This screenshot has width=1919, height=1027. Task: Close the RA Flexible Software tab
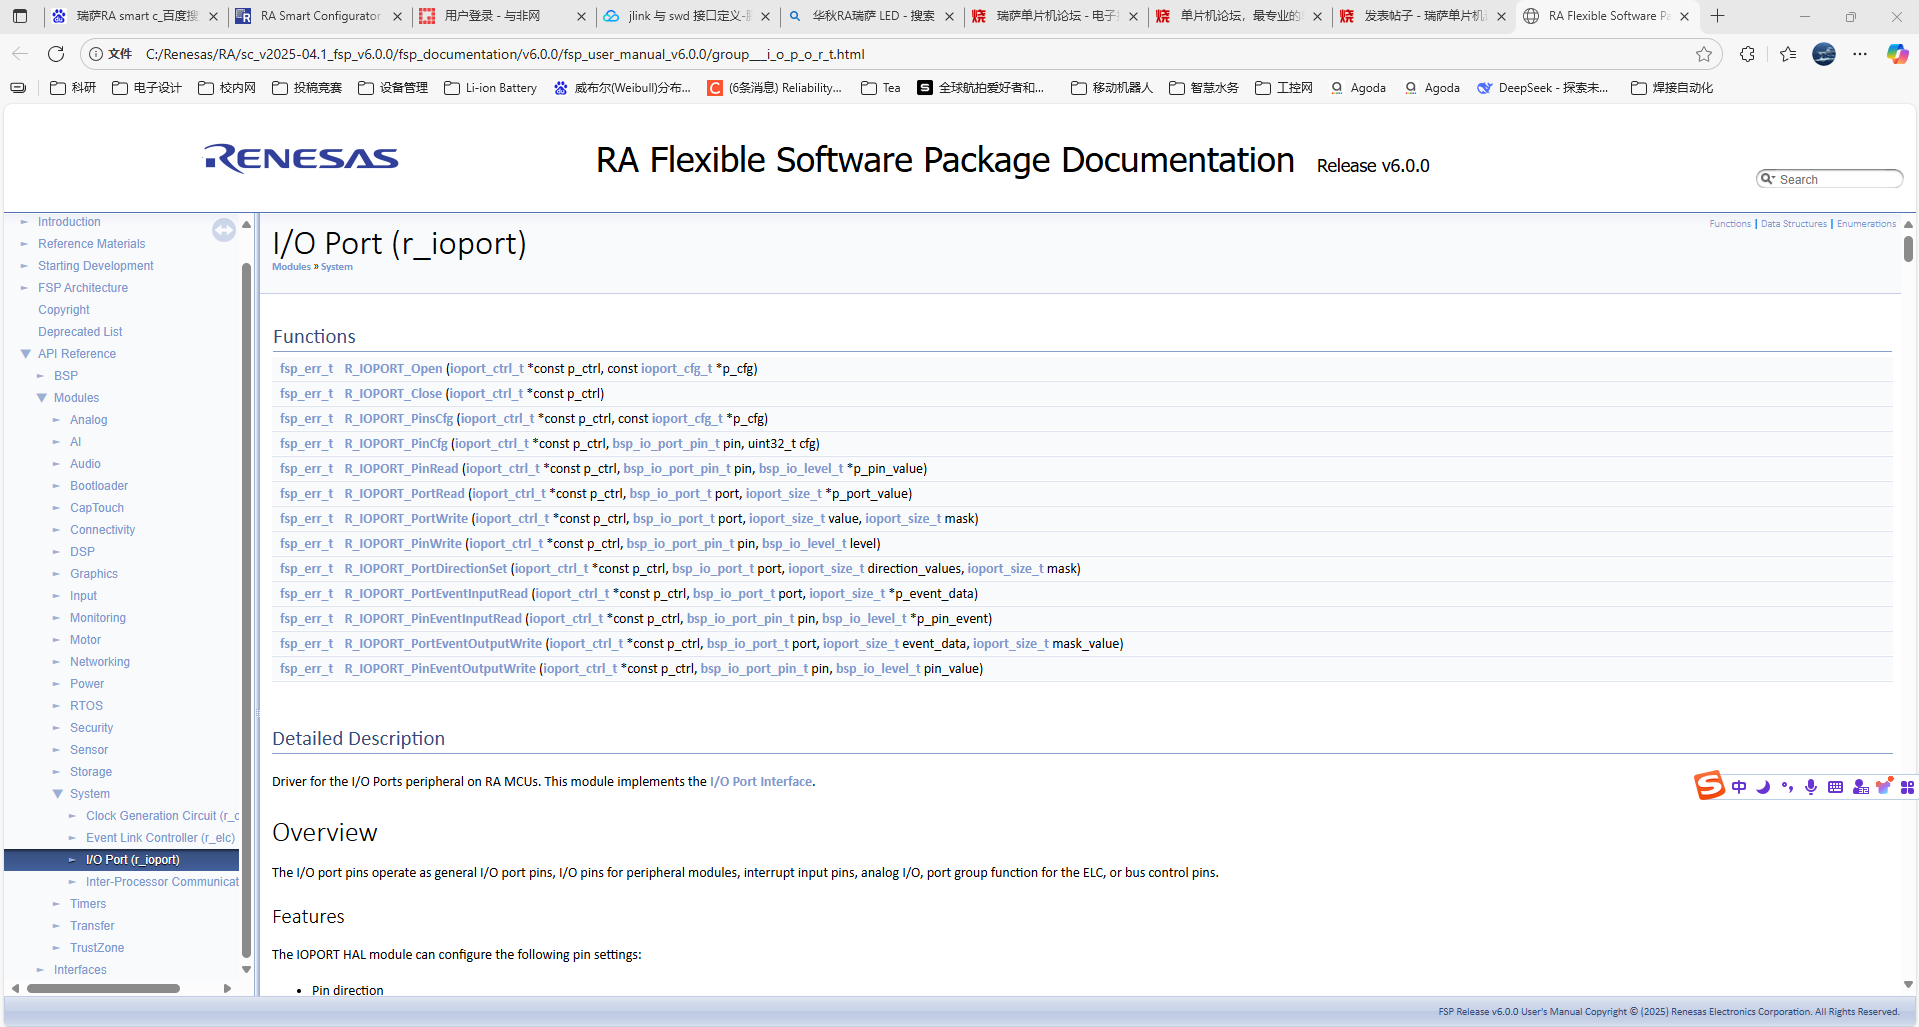tap(1685, 16)
